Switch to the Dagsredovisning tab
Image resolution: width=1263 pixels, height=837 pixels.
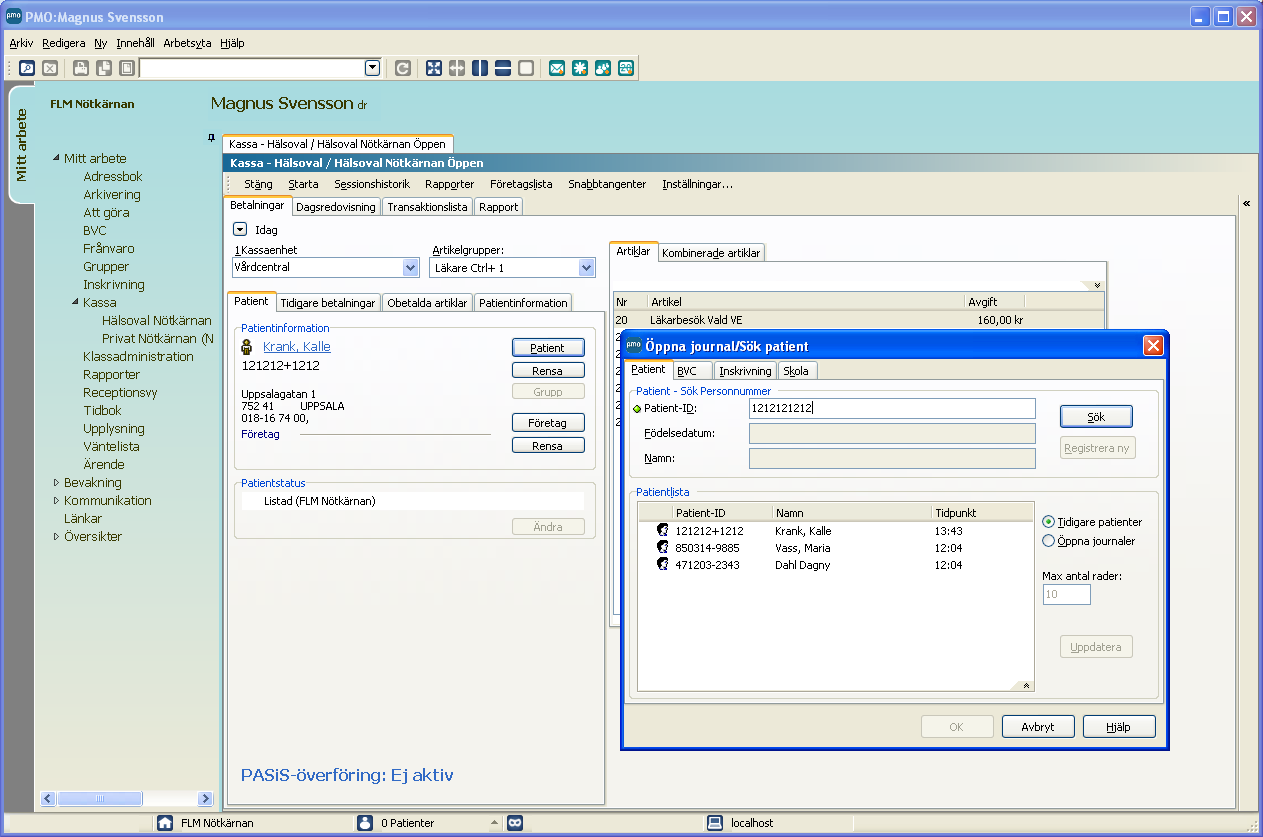click(336, 207)
